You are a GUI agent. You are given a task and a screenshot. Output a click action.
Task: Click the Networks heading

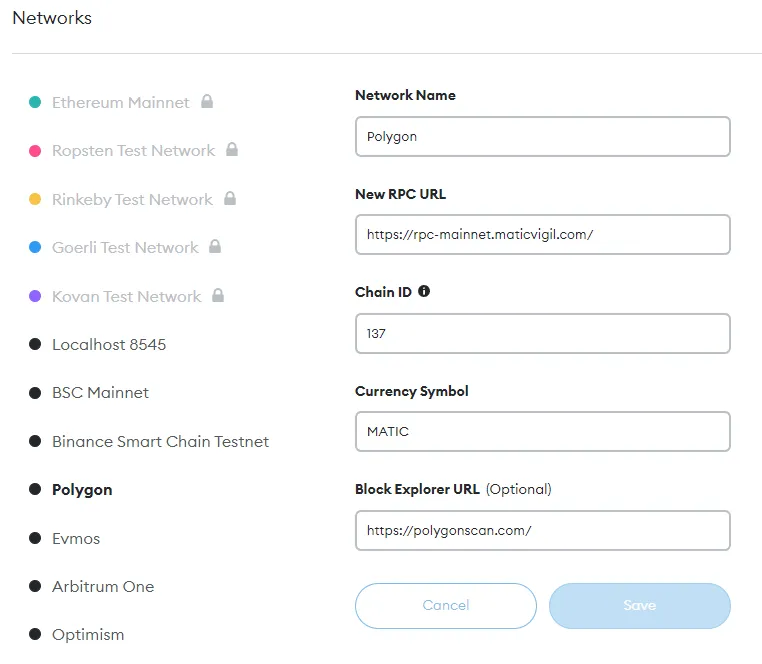(52, 18)
